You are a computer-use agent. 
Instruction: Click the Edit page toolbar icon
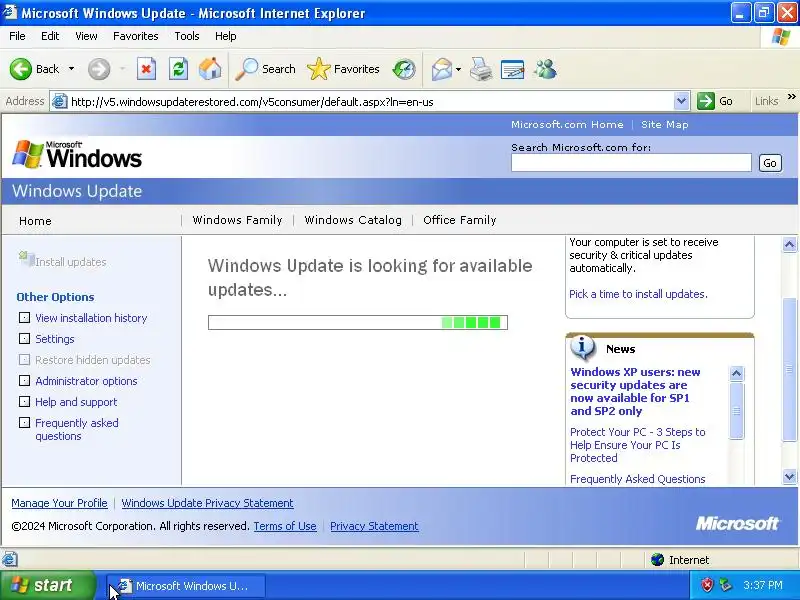pyautogui.click(x=513, y=69)
